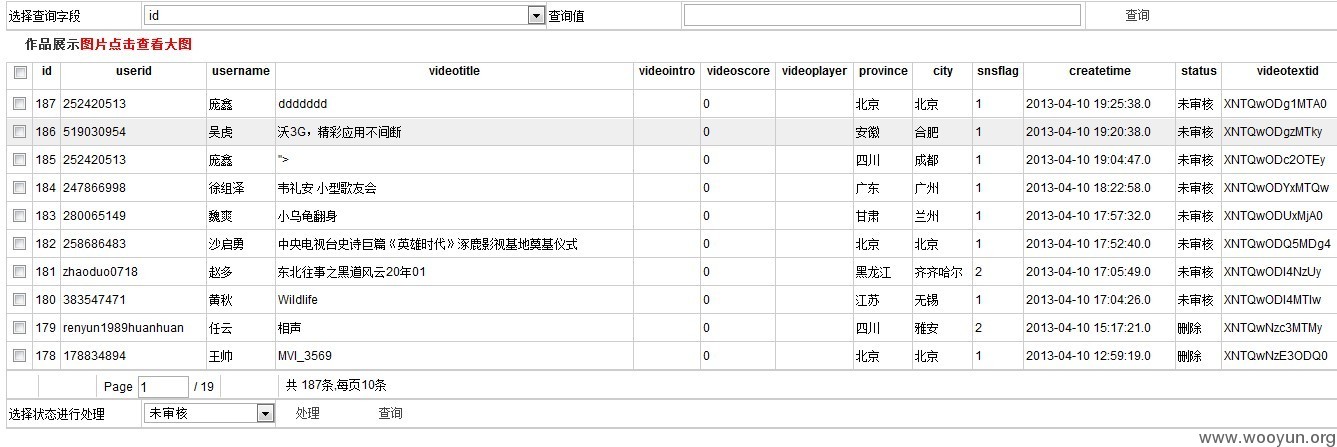This screenshot has width=1337, height=447.
Task: Click userid 178834894
Action: click(95, 356)
